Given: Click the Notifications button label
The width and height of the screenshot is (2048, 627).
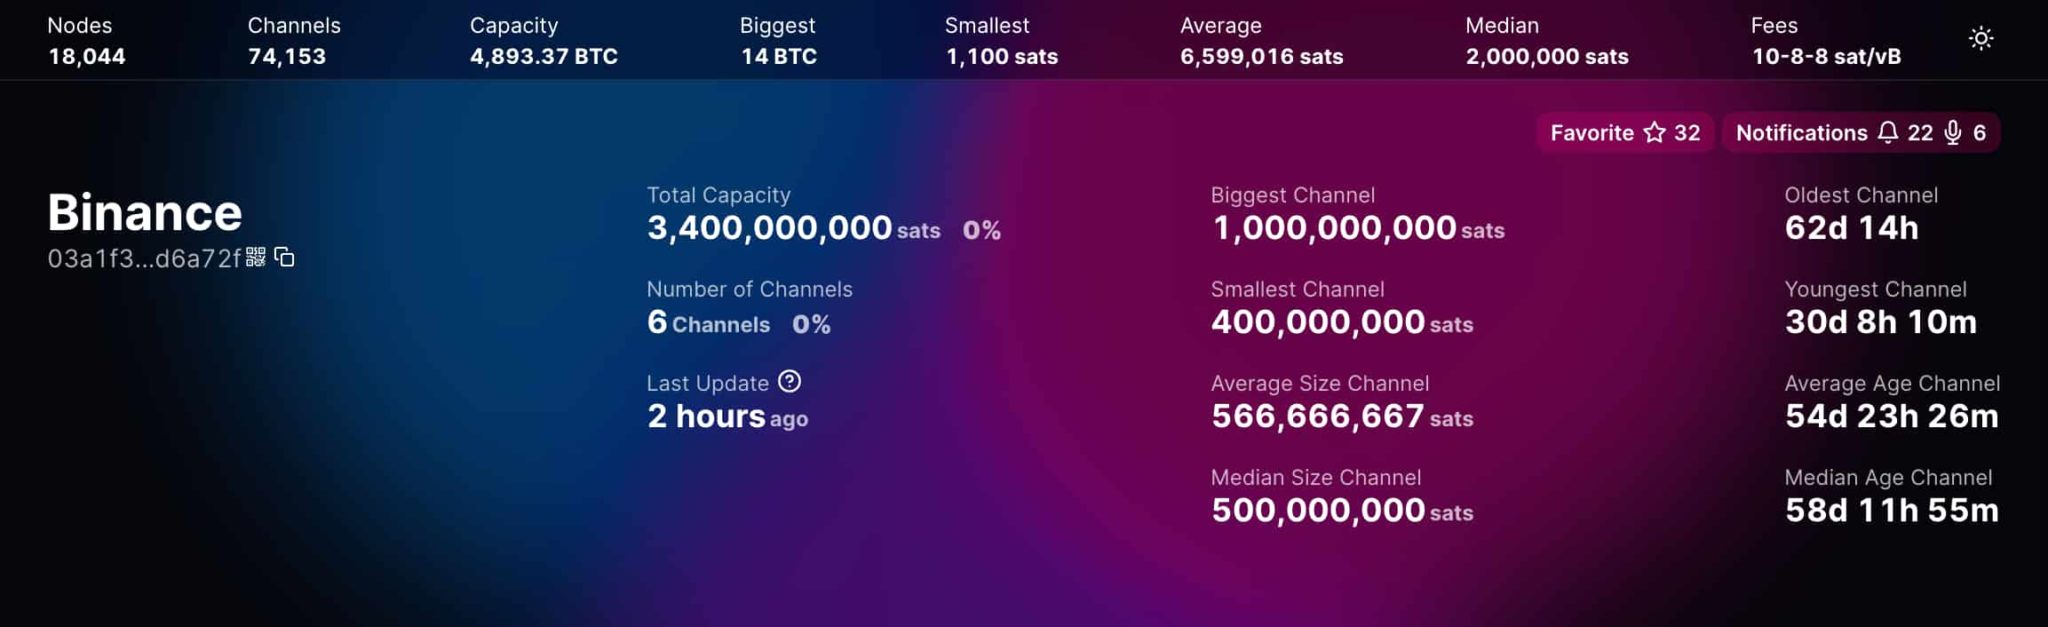Looking at the screenshot, I should click(x=1801, y=133).
